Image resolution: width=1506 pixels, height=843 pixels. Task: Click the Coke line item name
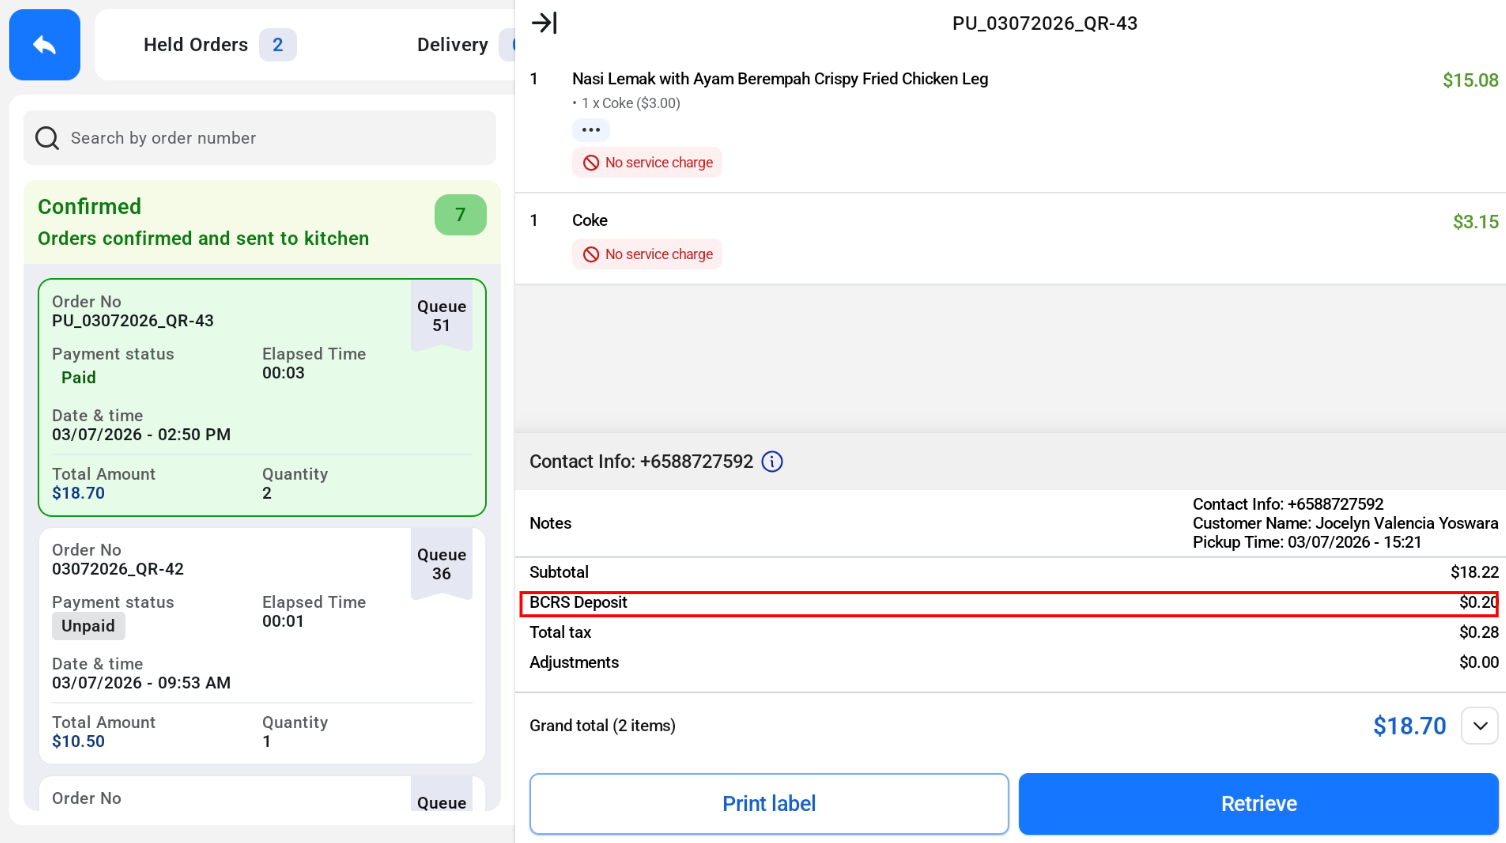pyautogui.click(x=590, y=221)
